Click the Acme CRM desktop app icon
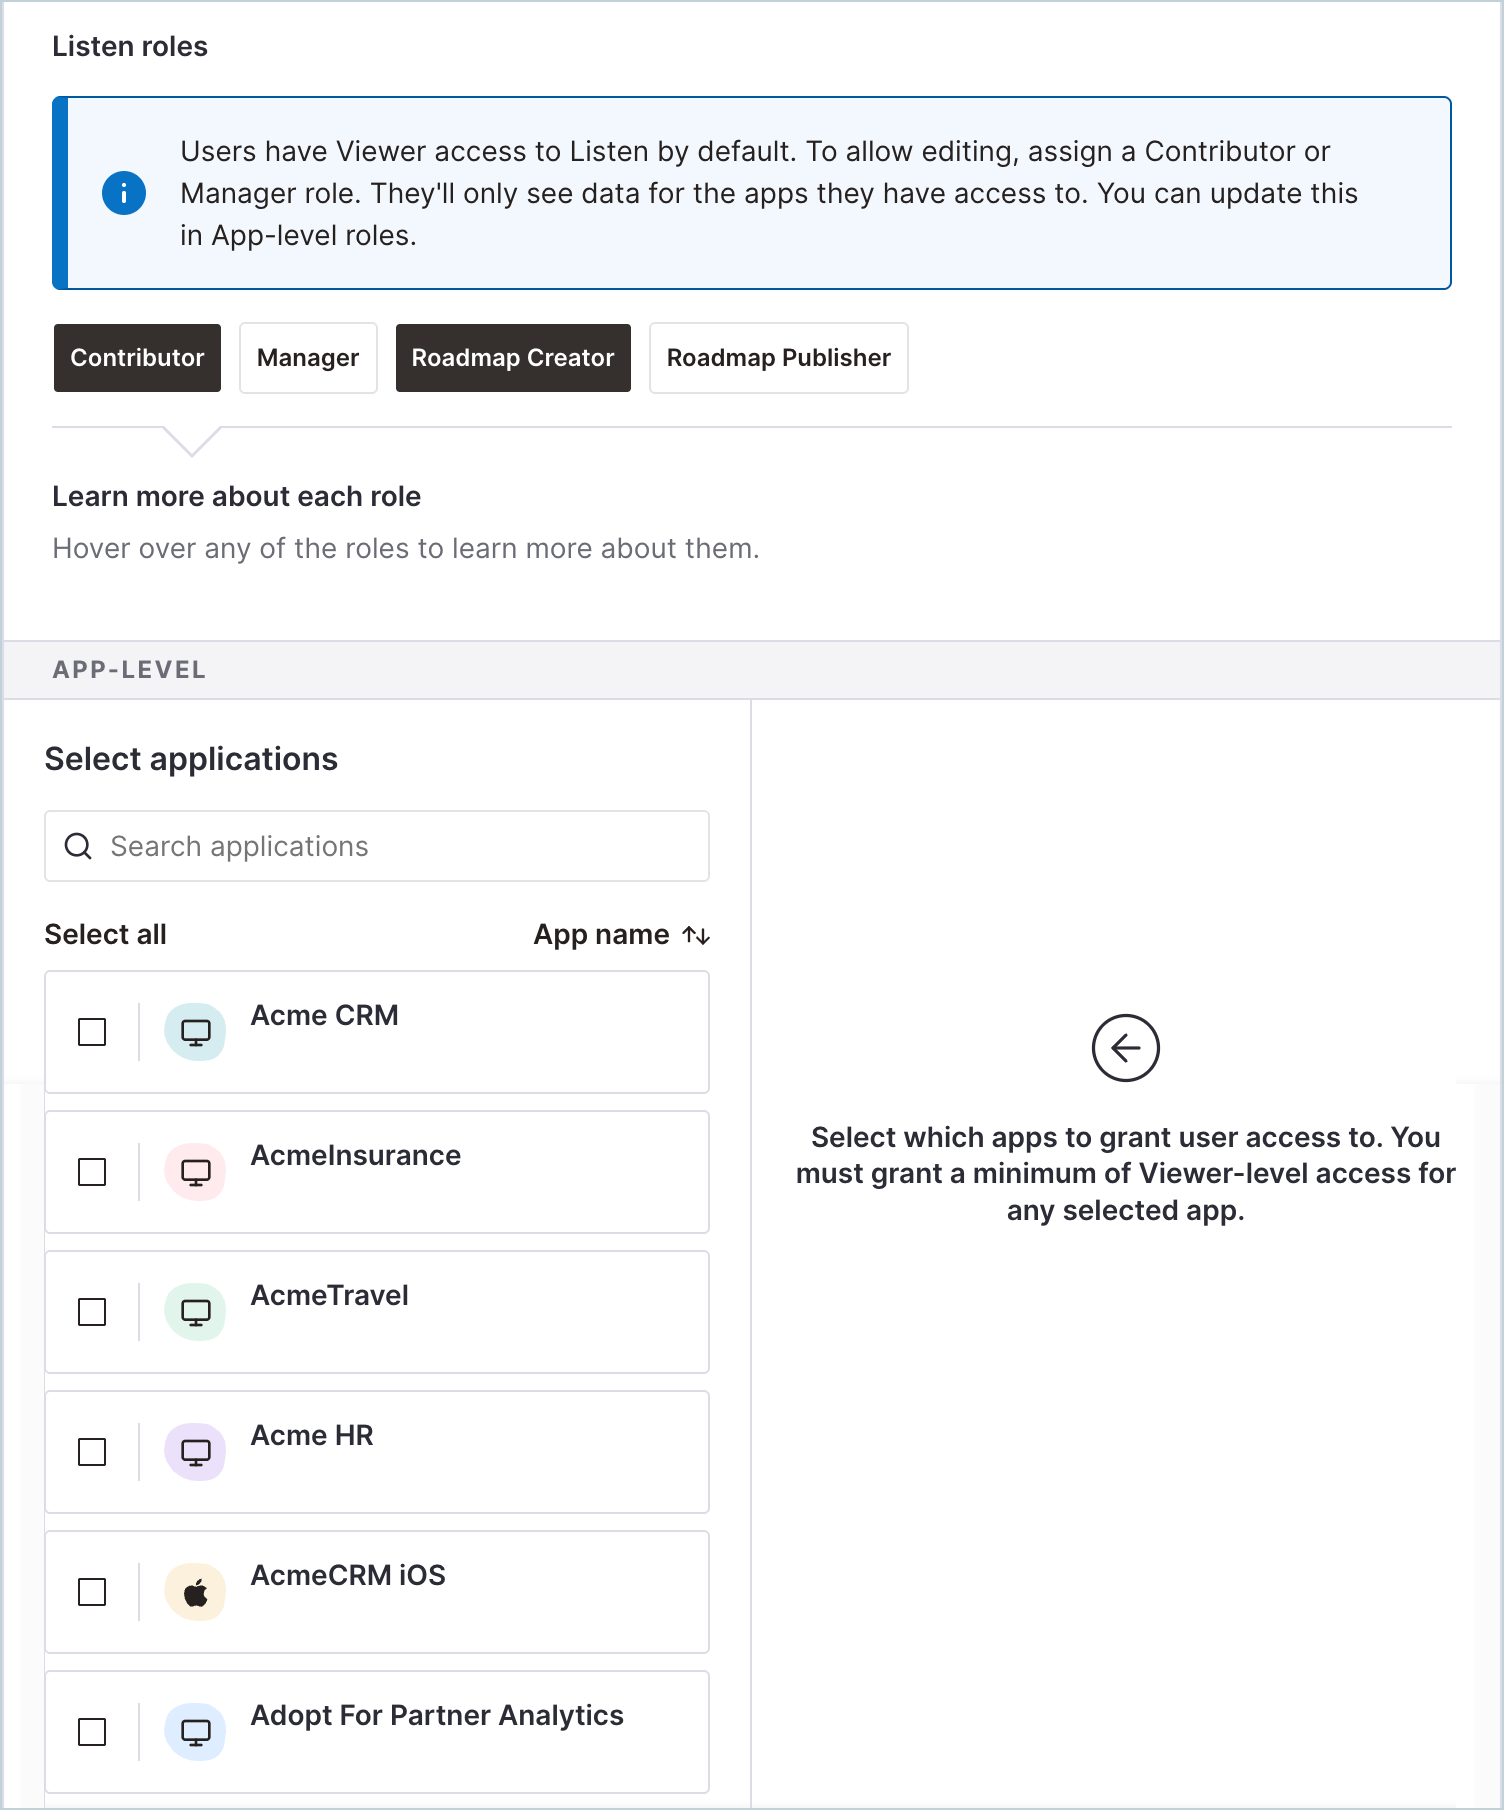The height and width of the screenshot is (1810, 1504). coord(195,1032)
